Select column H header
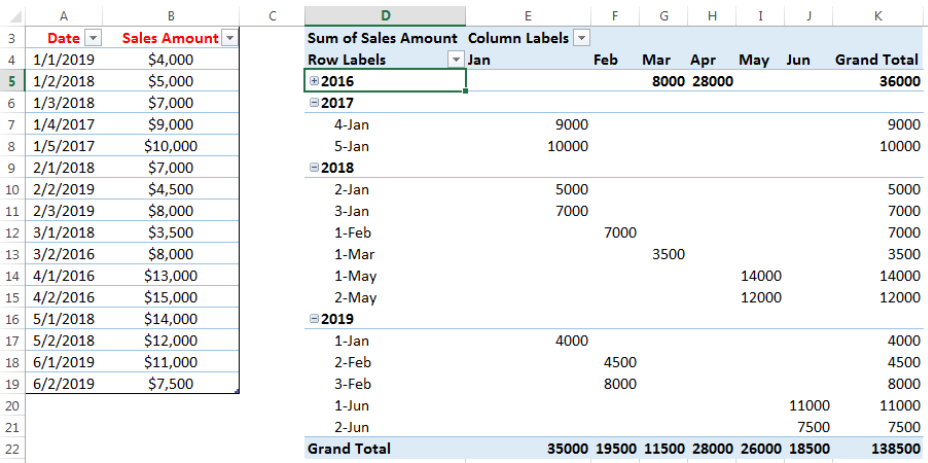The height and width of the screenshot is (463, 928). (x=712, y=16)
